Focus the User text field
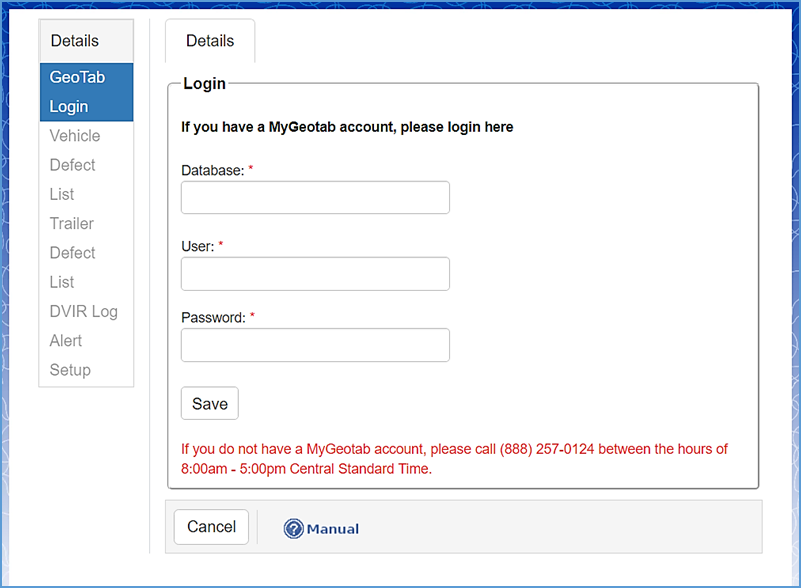This screenshot has width=801, height=588. [x=315, y=274]
